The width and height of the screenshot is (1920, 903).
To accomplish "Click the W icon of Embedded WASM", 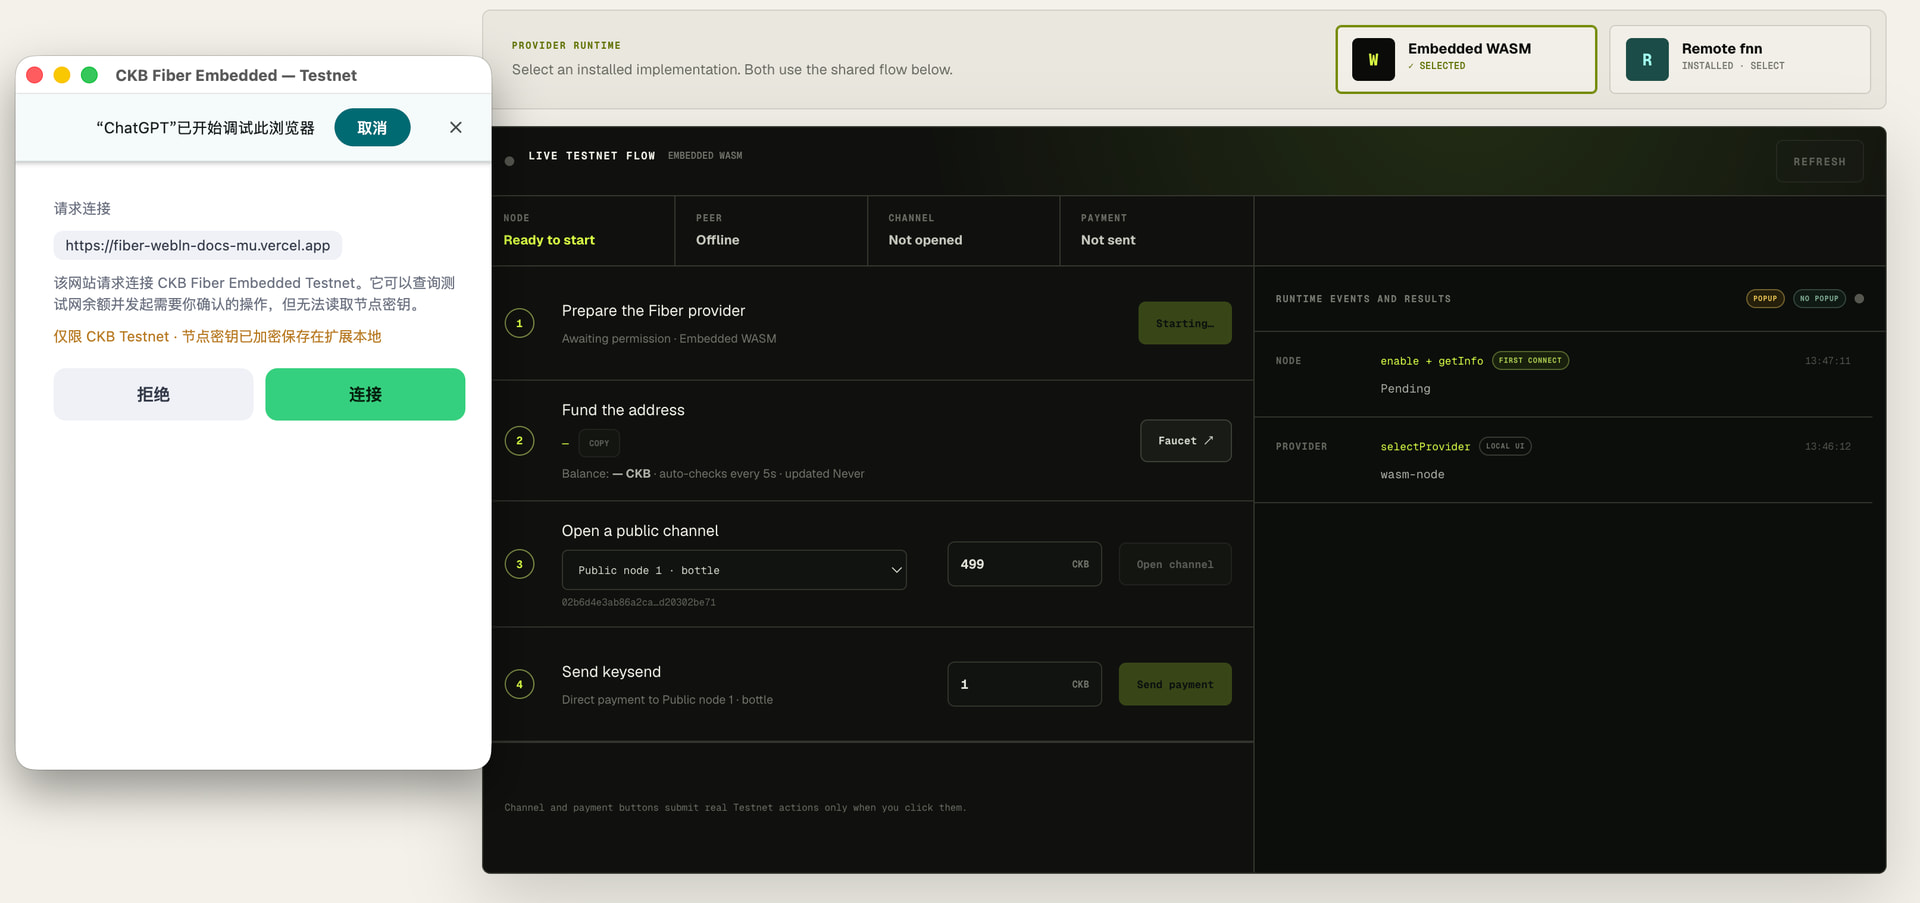I will pyautogui.click(x=1373, y=60).
